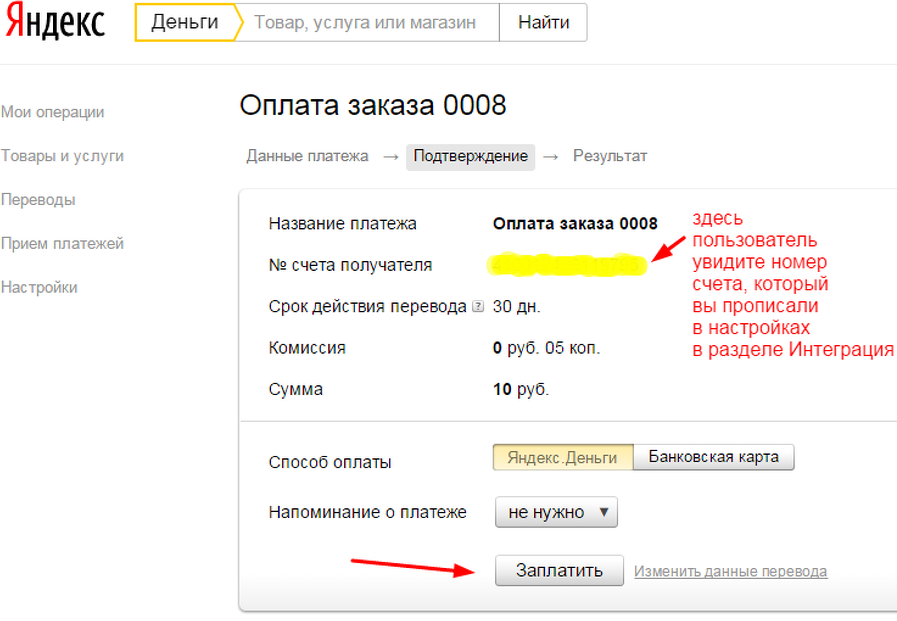
Task: Click the № счета получателя label
Action: click(350, 265)
